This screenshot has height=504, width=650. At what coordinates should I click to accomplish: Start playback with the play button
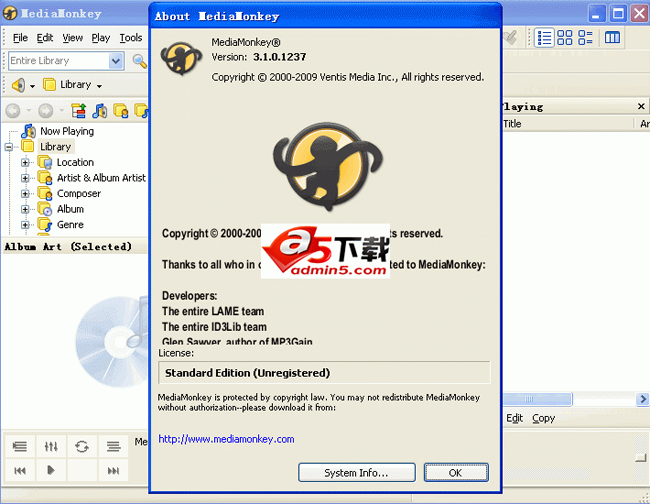click(x=51, y=470)
